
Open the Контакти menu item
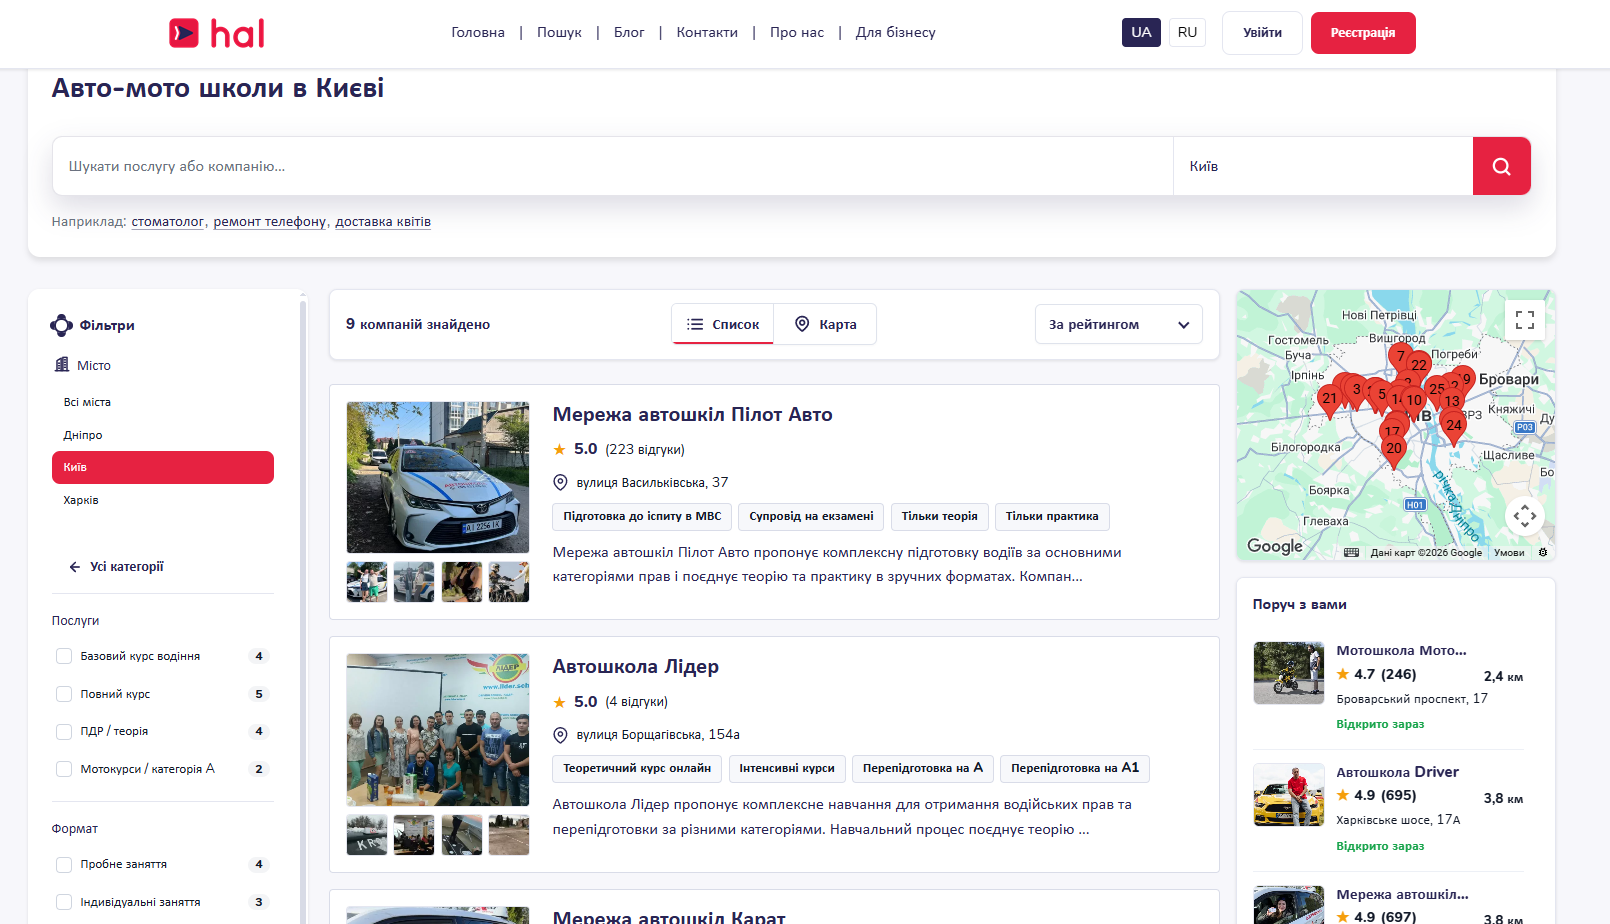(x=707, y=32)
